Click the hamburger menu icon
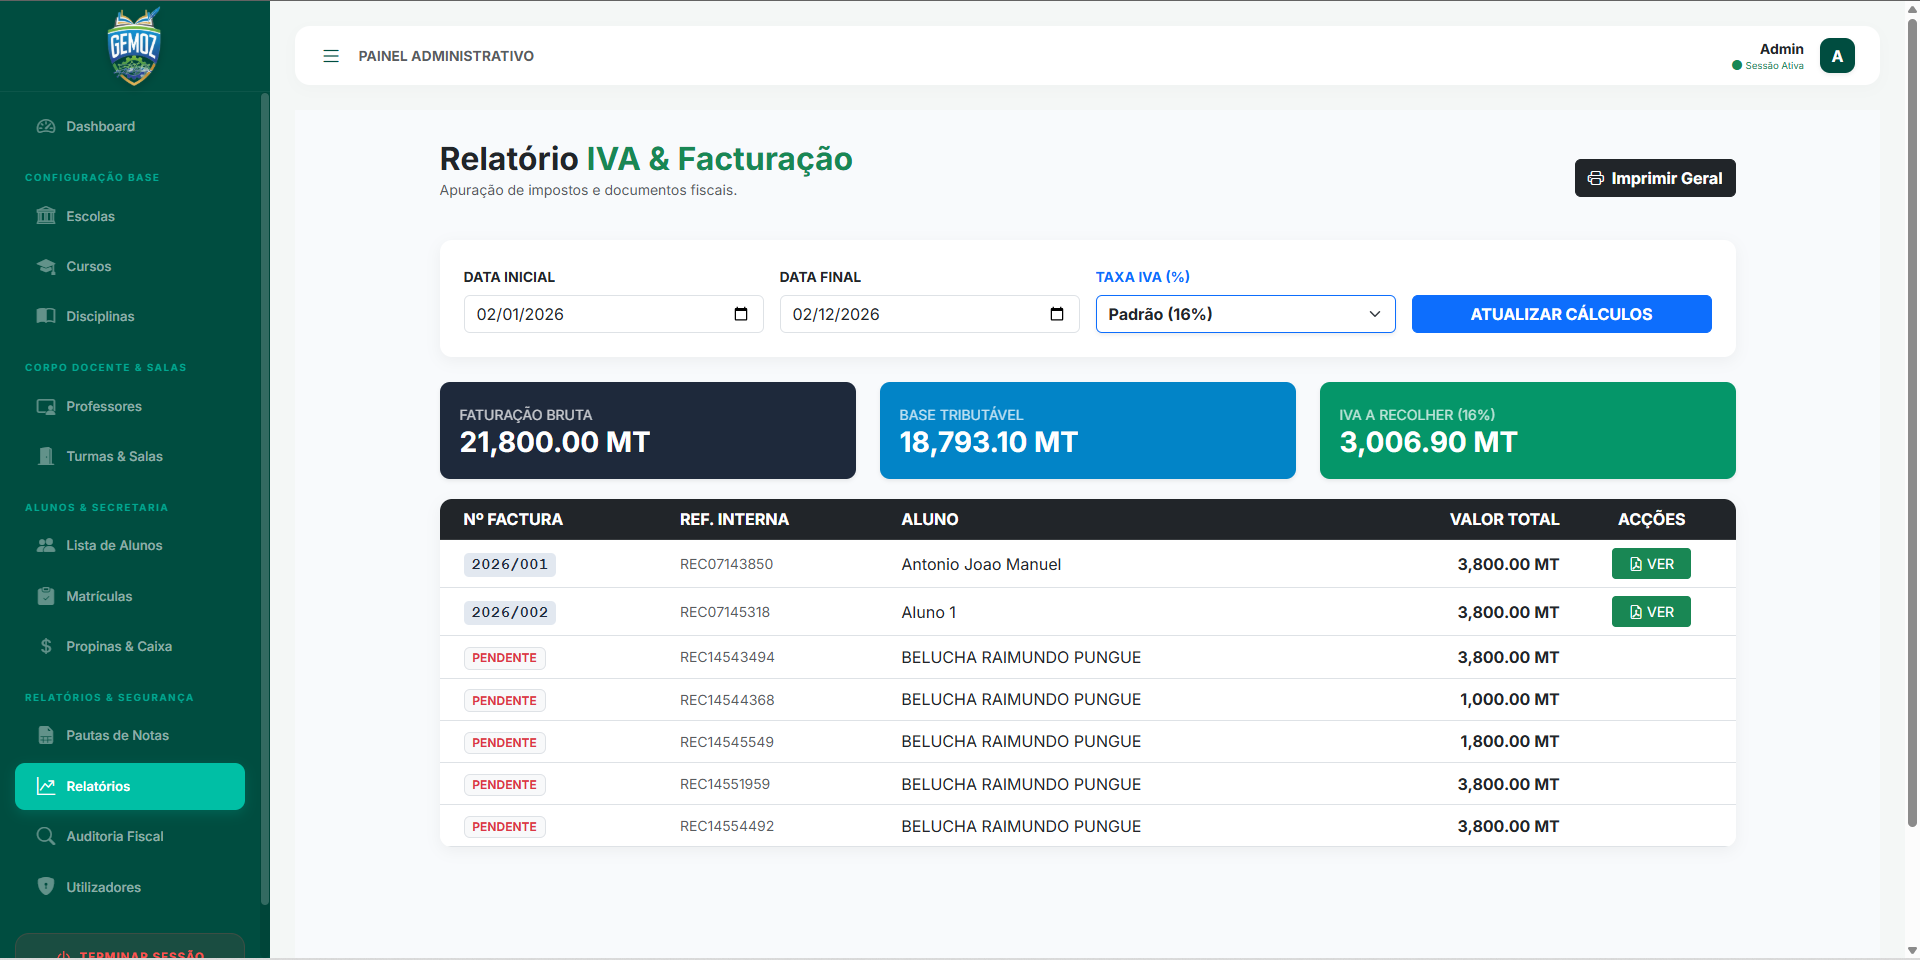 coord(331,56)
